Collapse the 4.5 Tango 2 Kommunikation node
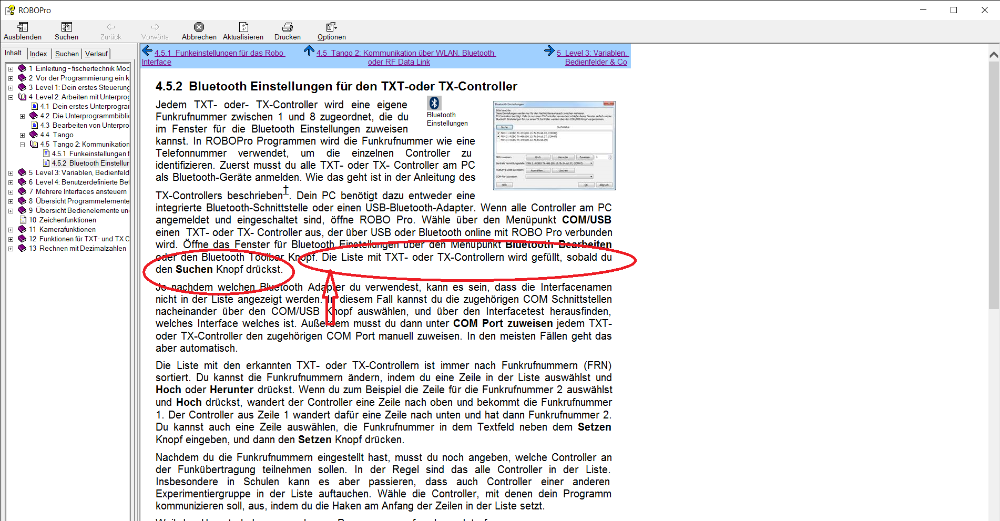The width and height of the screenshot is (1000, 521). pyautogui.click(x=22, y=144)
